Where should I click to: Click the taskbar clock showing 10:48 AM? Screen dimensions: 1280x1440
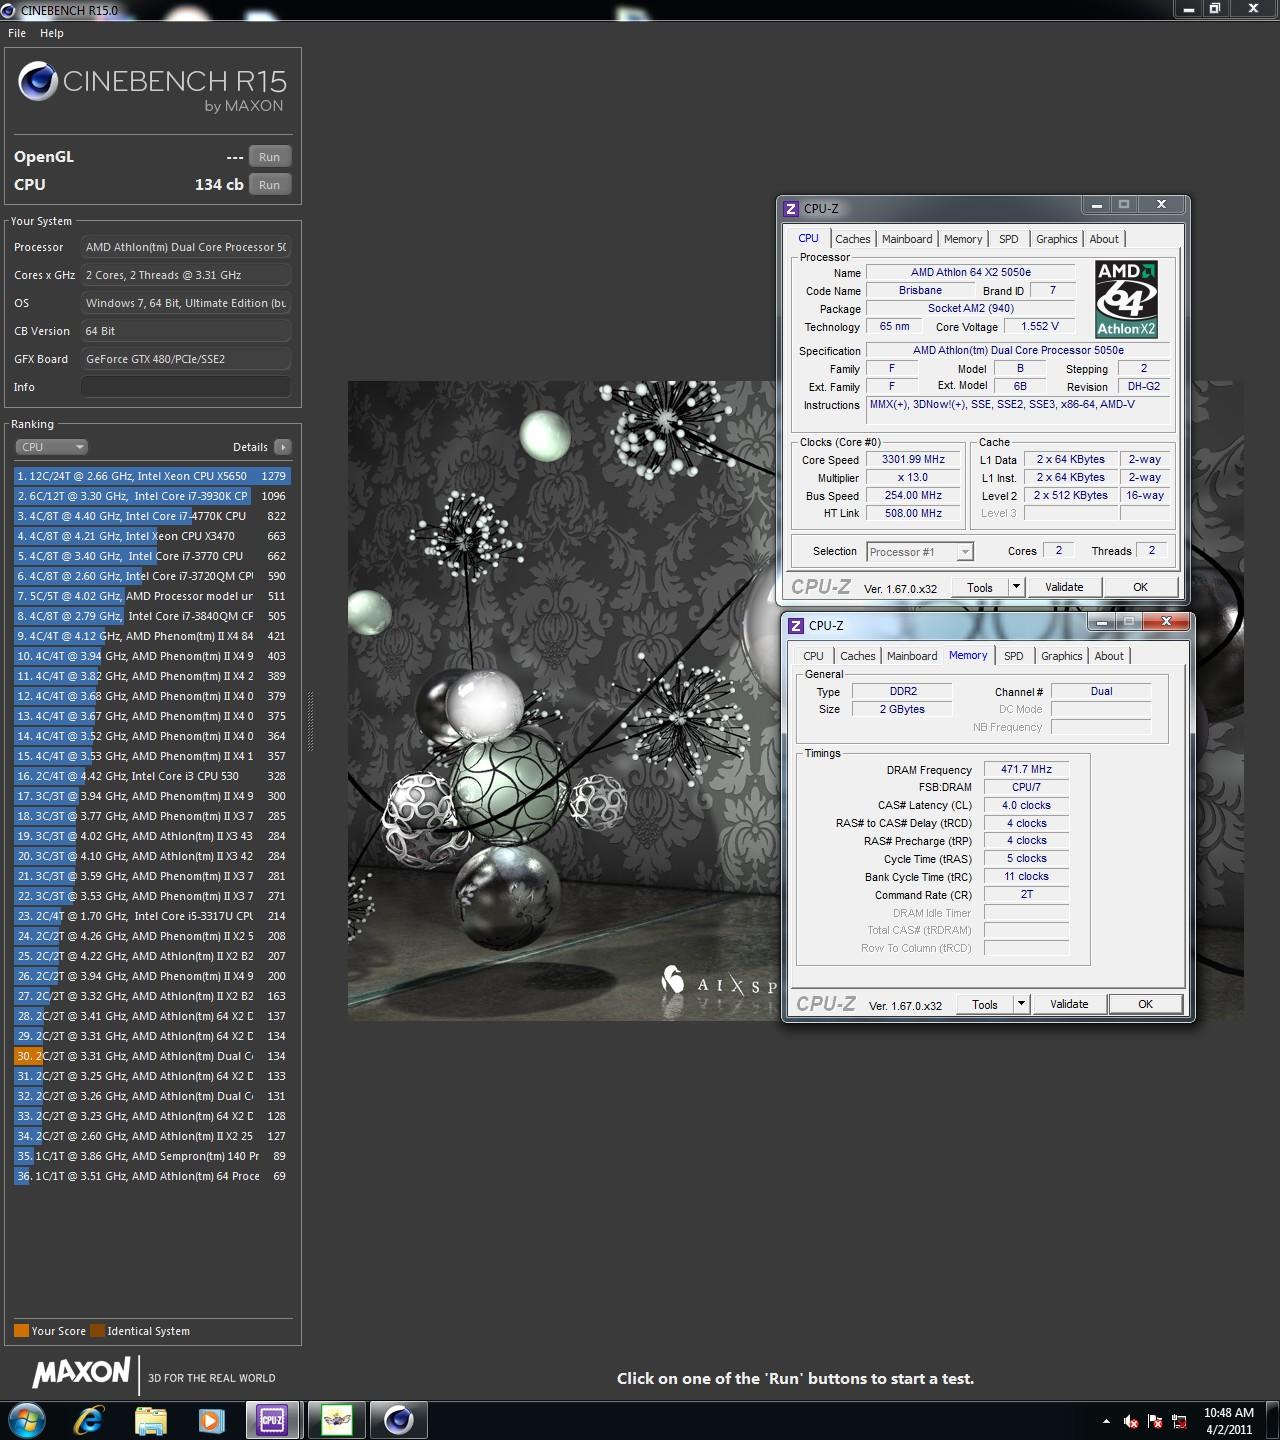coord(1228,1421)
